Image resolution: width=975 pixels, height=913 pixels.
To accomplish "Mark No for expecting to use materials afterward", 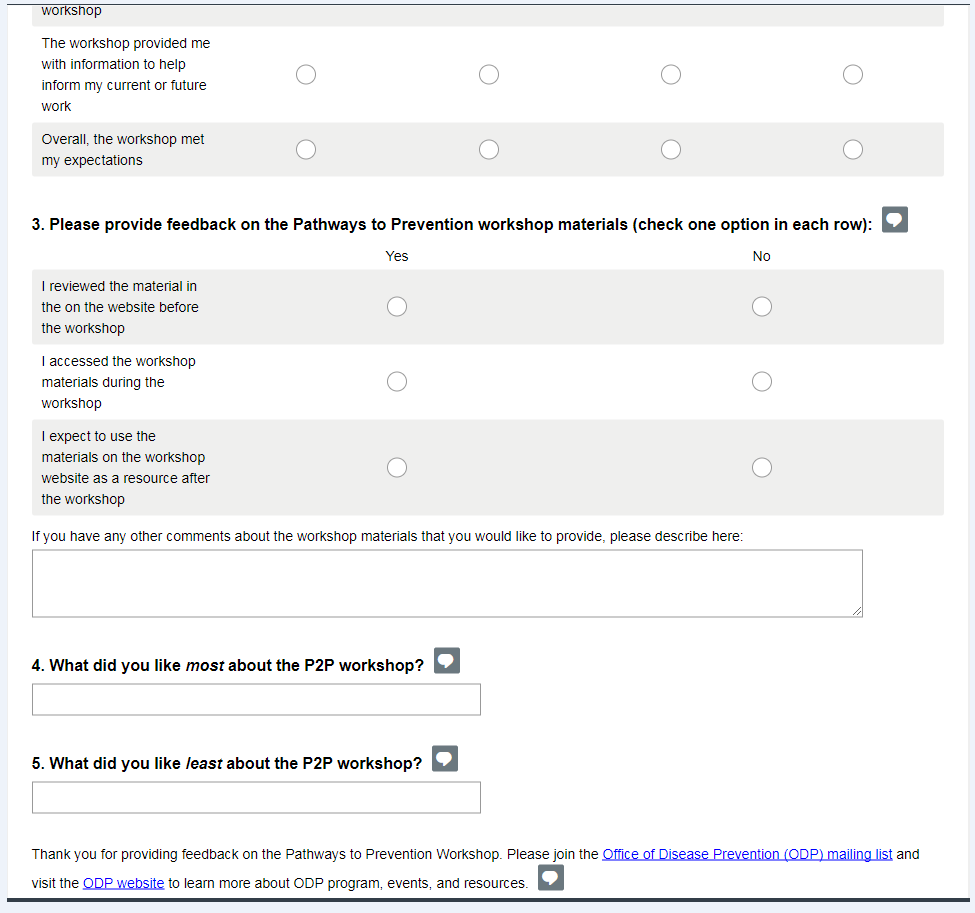I will [762, 467].
